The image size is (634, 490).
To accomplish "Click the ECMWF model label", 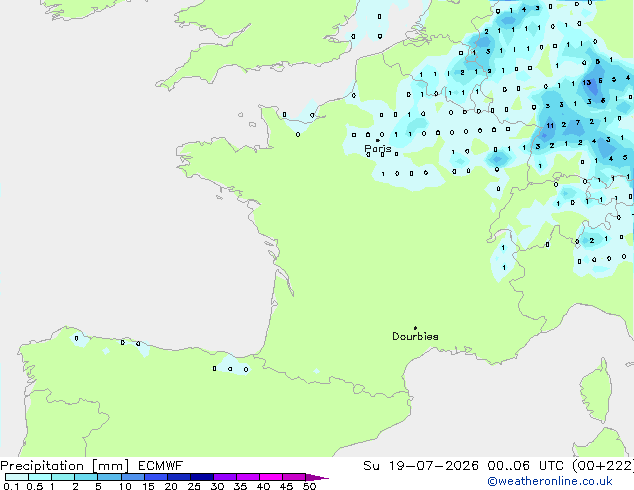I will (x=161, y=466).
